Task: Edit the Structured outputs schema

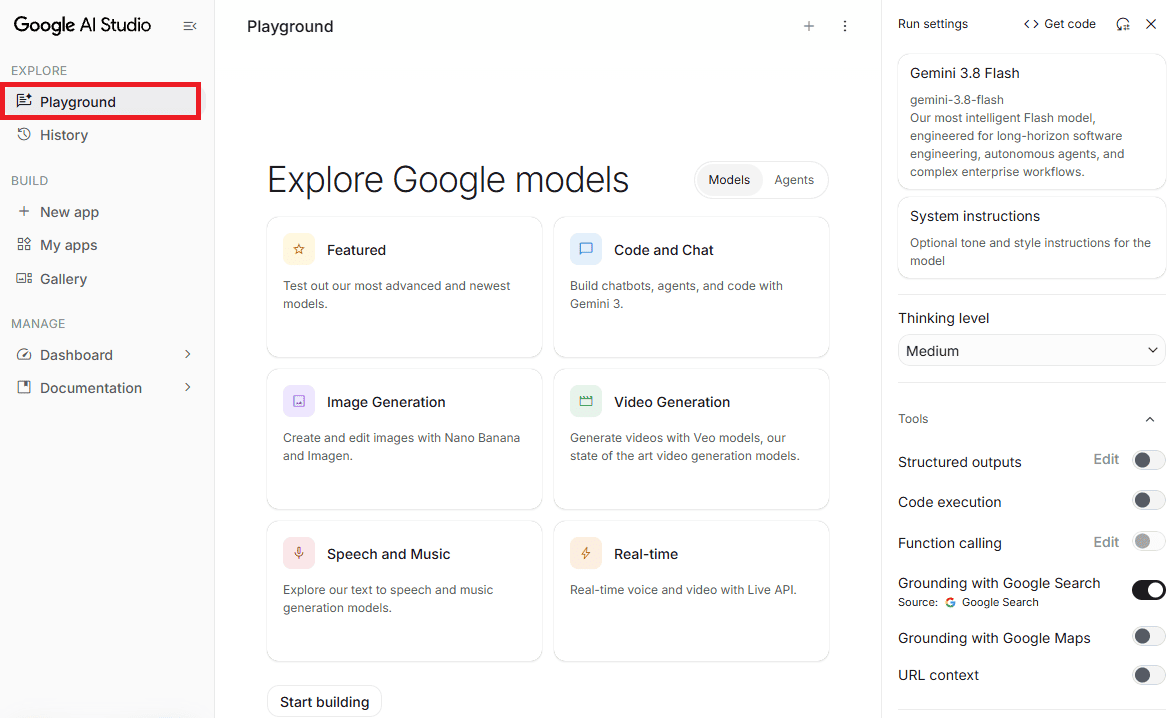Action: (x=1106, y=459)
